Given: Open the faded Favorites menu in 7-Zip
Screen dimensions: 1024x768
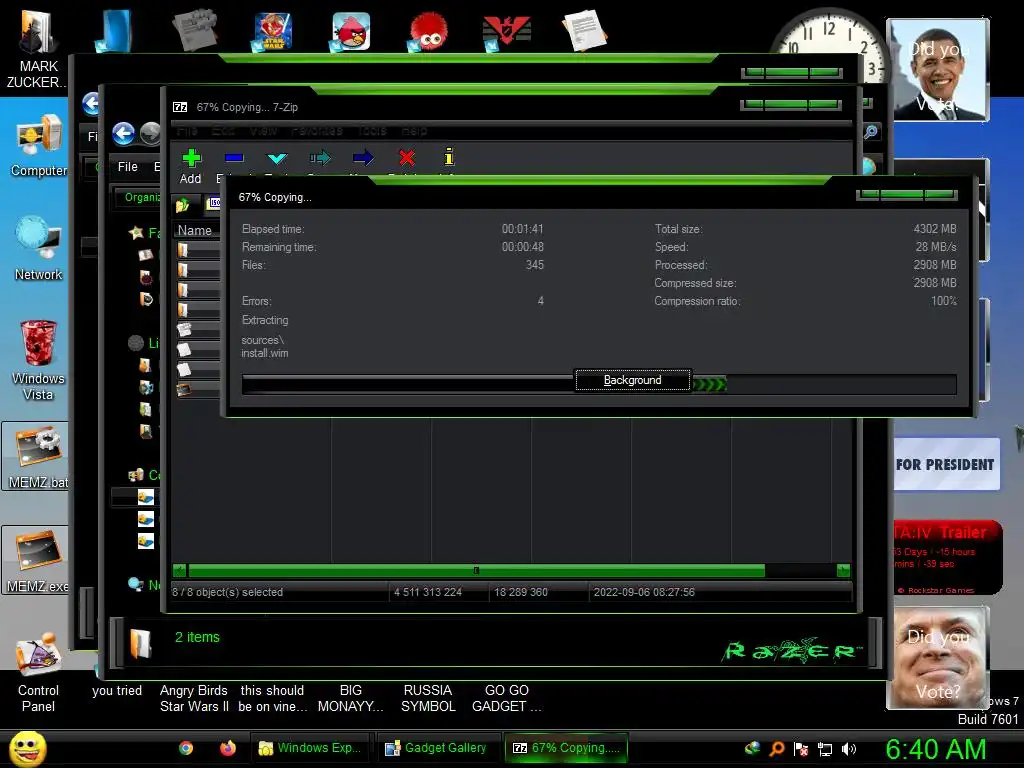Looking at the screenshot, I should tap(317, 131).
